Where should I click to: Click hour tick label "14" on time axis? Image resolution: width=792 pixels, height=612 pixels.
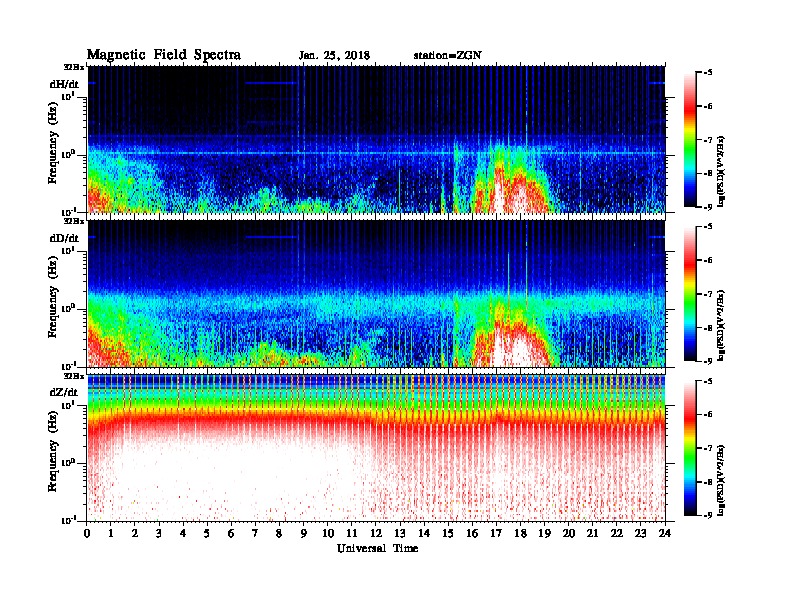pyautogui.click(x=424, y=533)
